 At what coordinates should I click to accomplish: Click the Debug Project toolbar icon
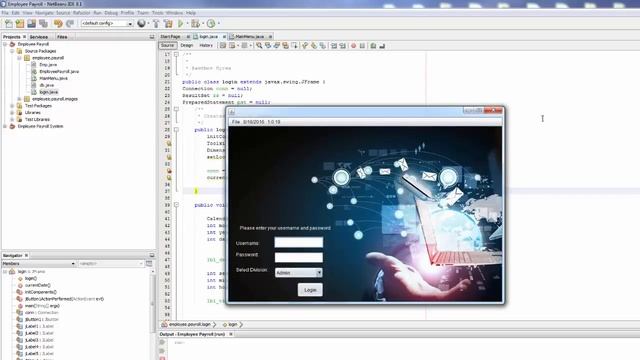pos(196,24)
